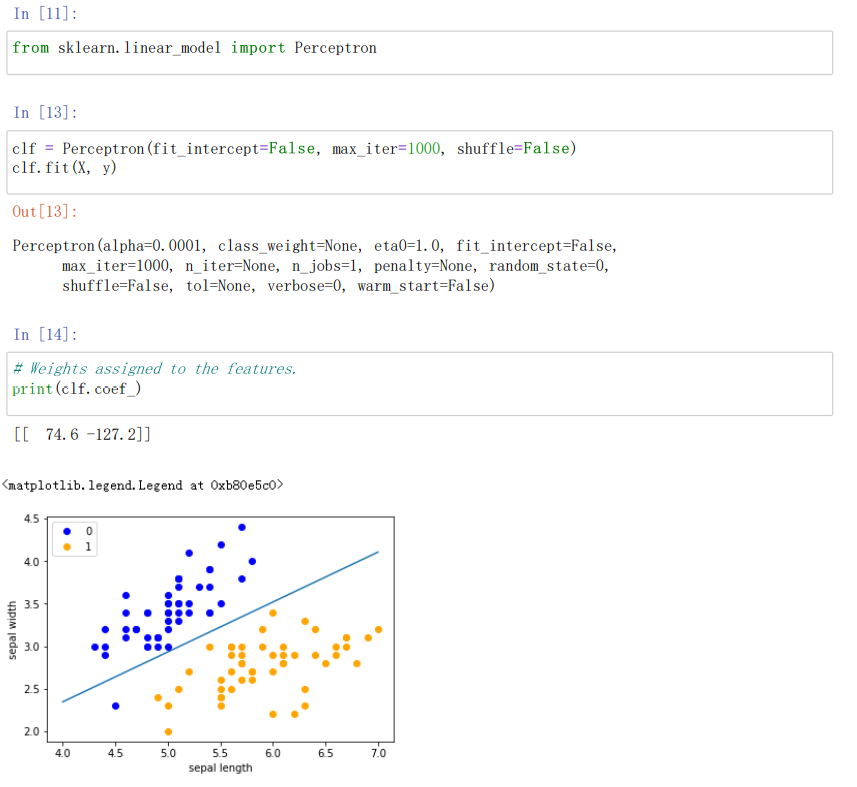This screenshot has width=857, height=787.
Task: Click the 'sepal length' x-axis label
Action: (220, 768)
